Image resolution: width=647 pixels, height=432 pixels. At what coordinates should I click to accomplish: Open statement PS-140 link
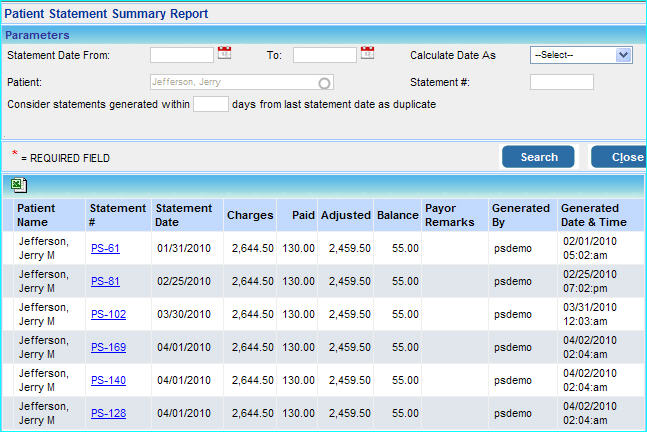pyautogui.click(x=108, y=381)
